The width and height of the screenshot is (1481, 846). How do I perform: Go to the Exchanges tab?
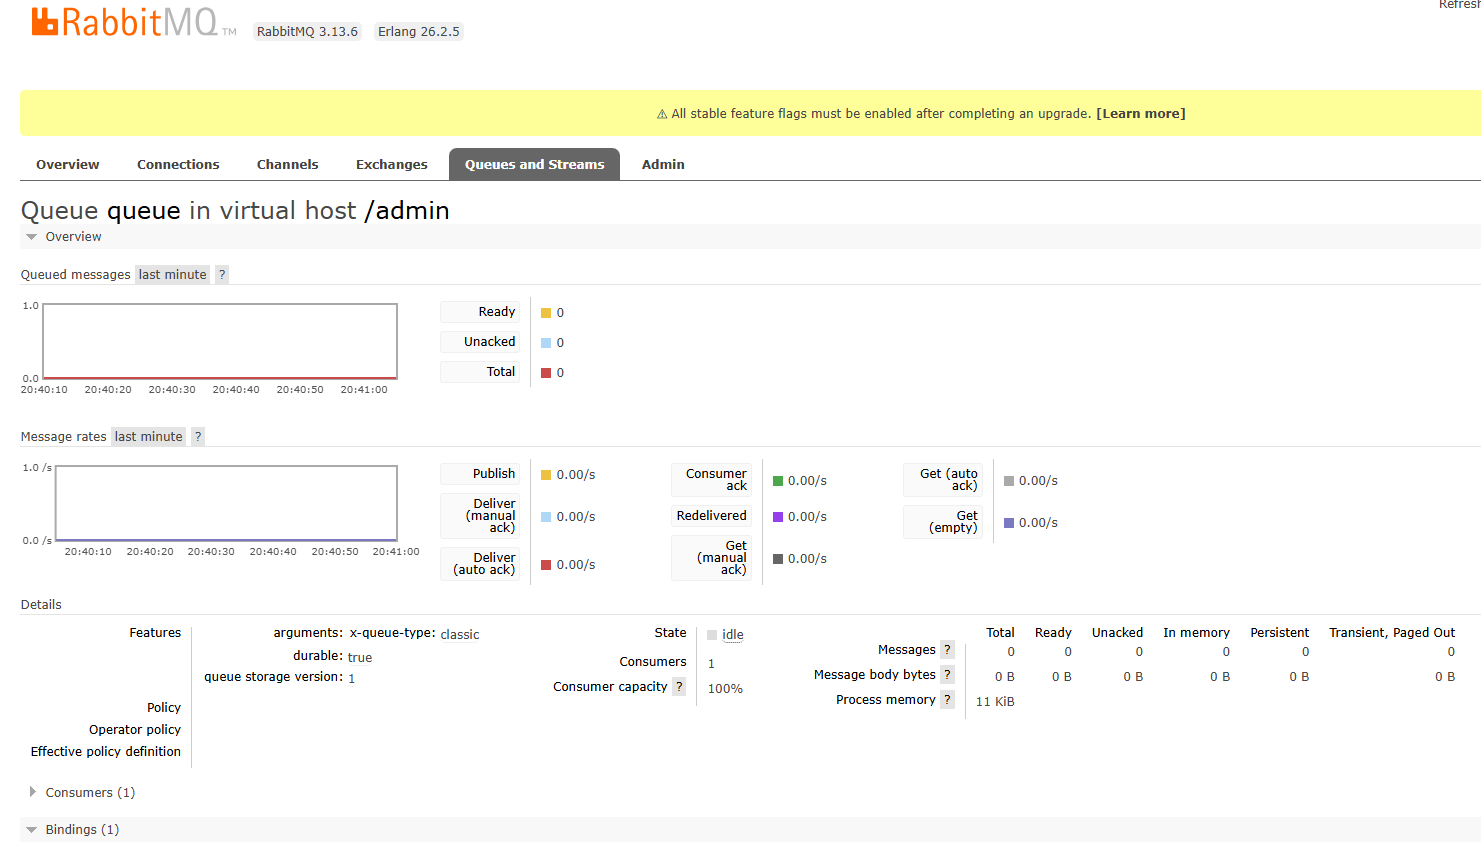[x=391, y=164]
